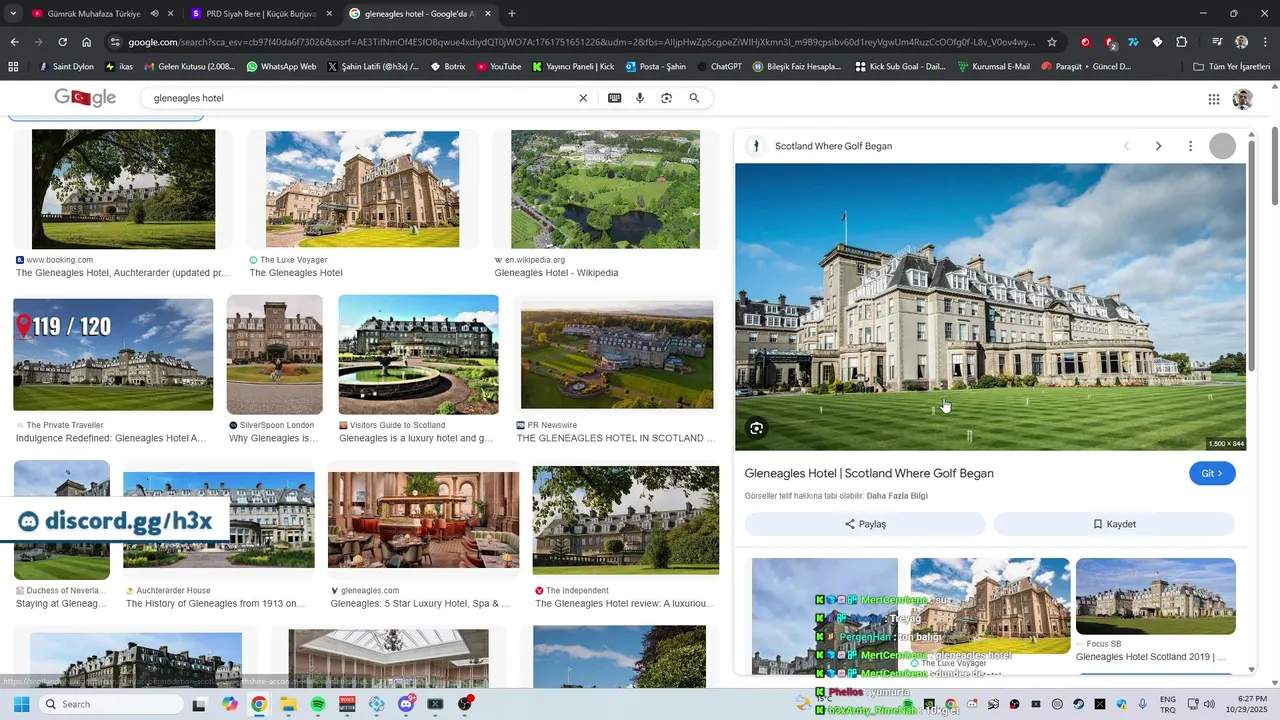Open Spotify from the taskbar
Screen dimensions: 1280x720
318,704
